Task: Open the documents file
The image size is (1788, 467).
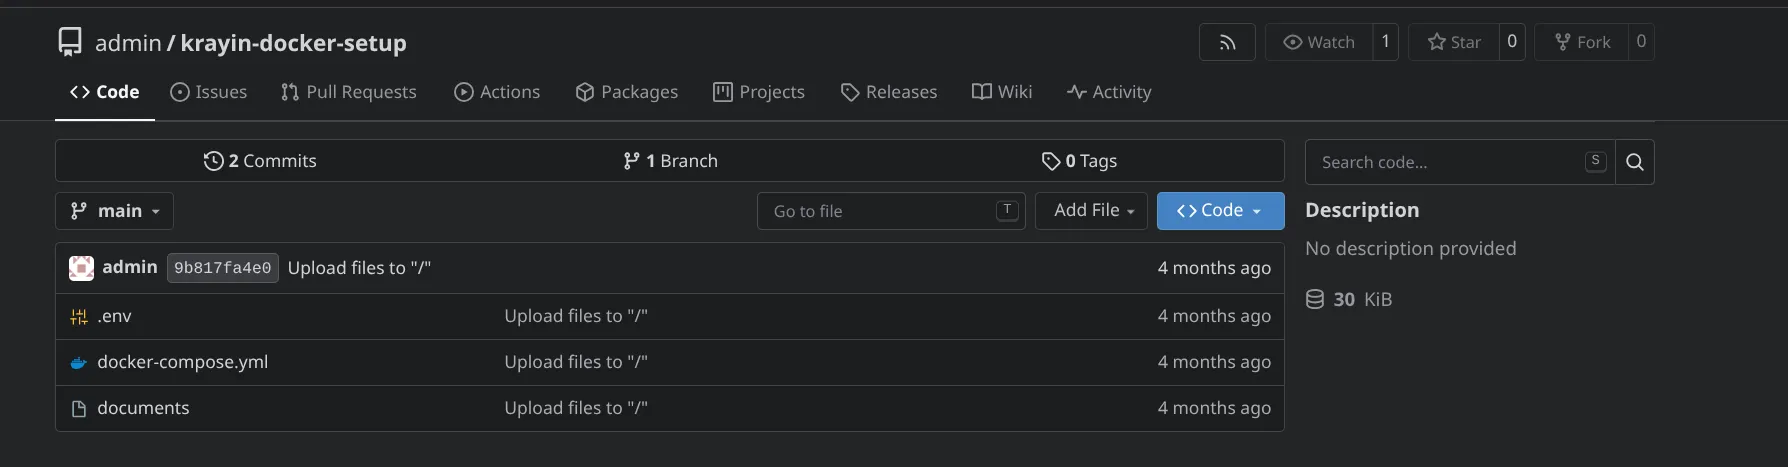Action: pyautogui.click(x=143, y=408)
